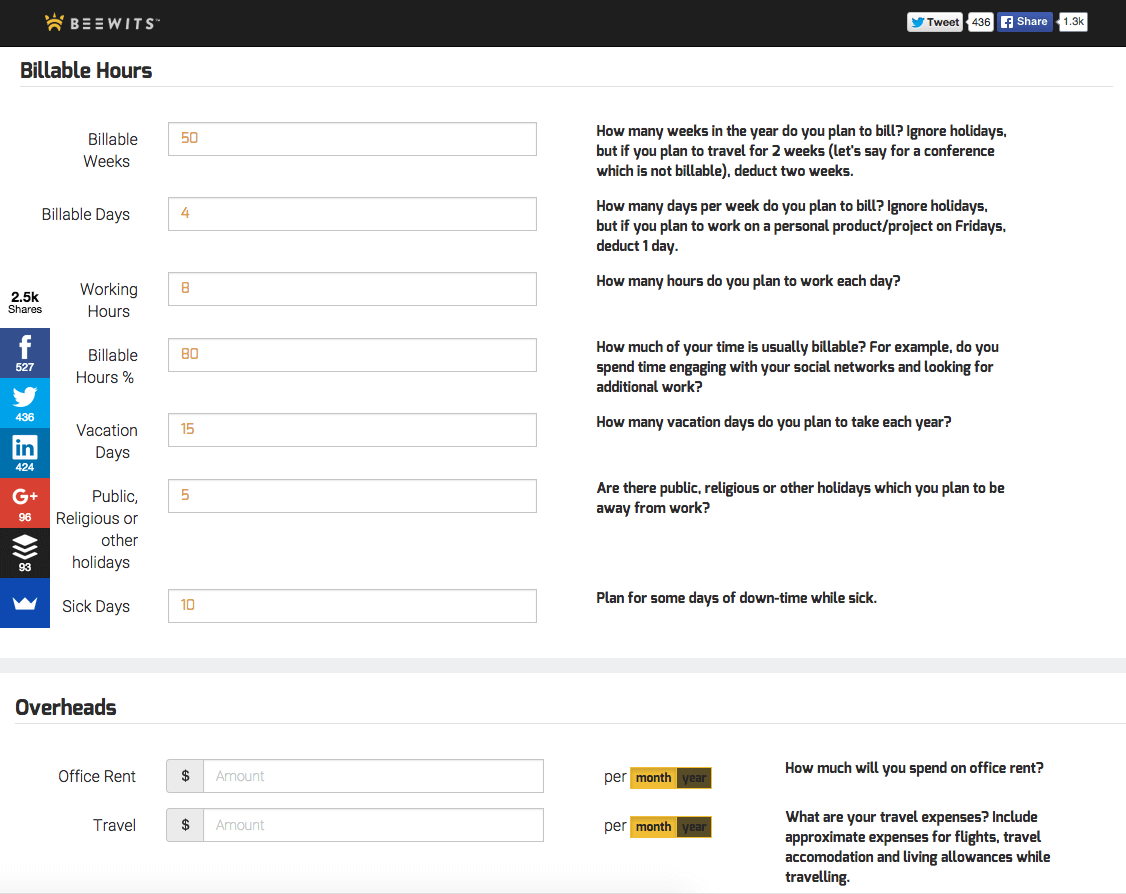Click the Travel amount field
Screen dimensions: 1126x894
(x=373, y=825)
